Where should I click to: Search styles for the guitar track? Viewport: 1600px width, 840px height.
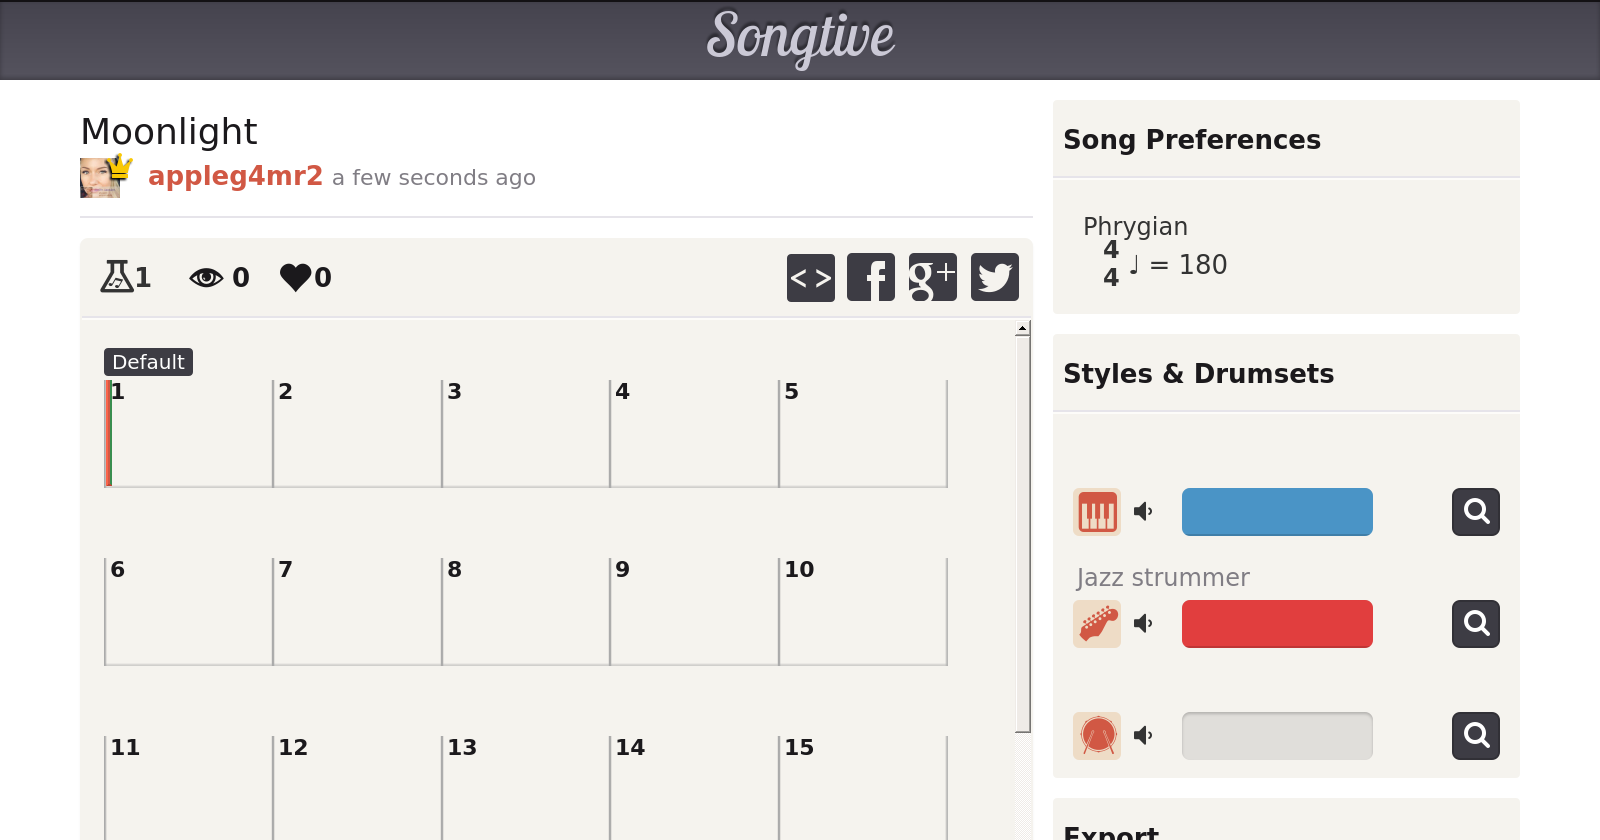point(1475,624)
